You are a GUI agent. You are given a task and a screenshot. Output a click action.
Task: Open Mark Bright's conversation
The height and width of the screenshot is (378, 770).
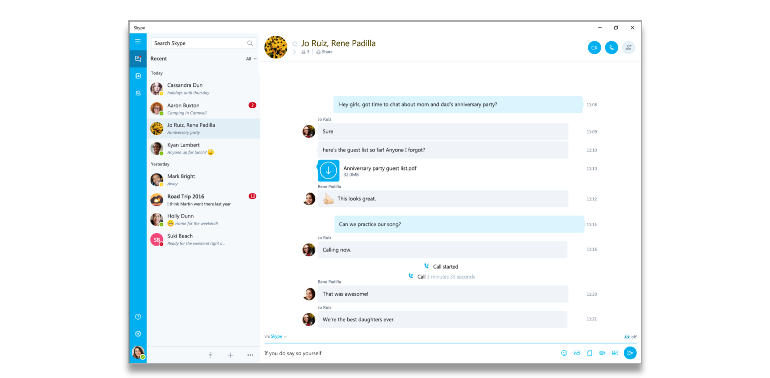tap(203, 180)
